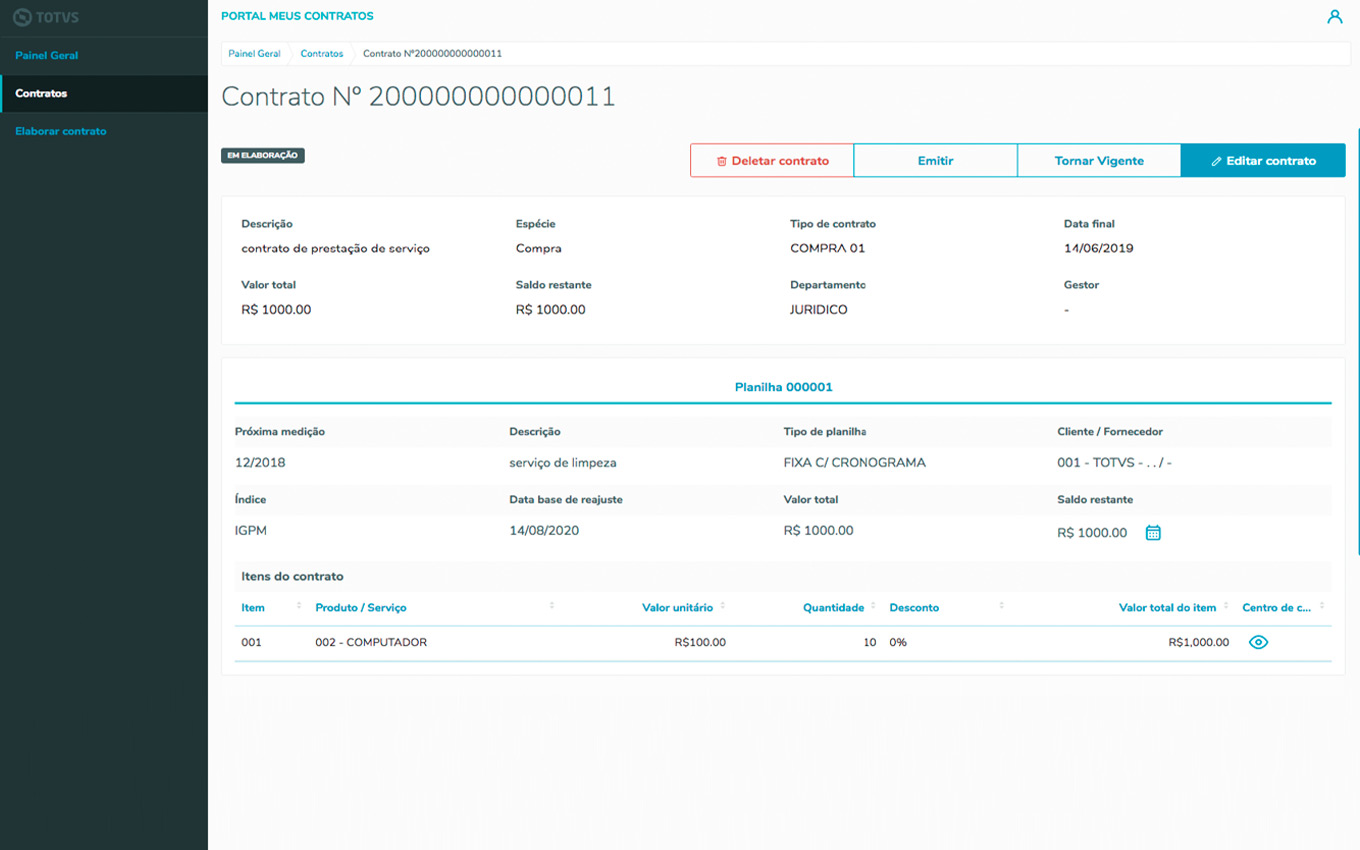Open the calendar icon beside Saldo restante
1360x850 pixels.
pos(1153,533)
